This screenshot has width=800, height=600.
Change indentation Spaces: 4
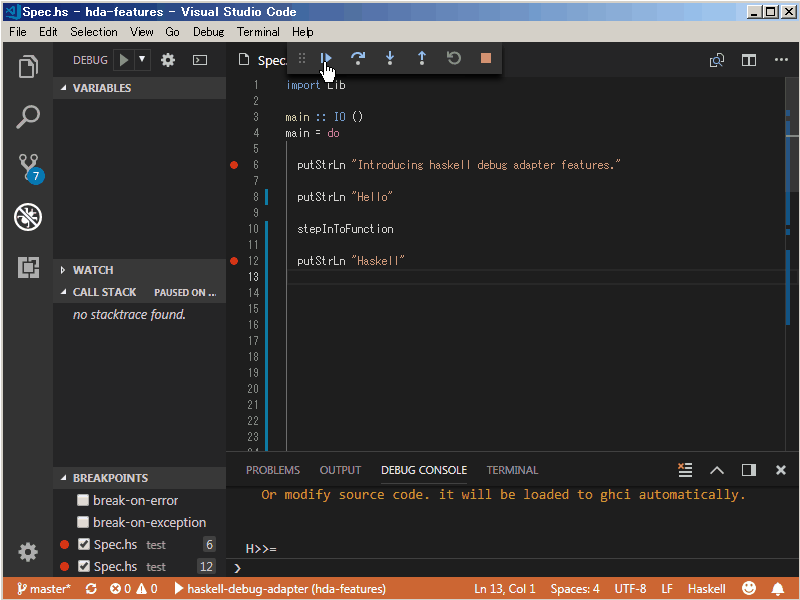[x=575, y=589]
